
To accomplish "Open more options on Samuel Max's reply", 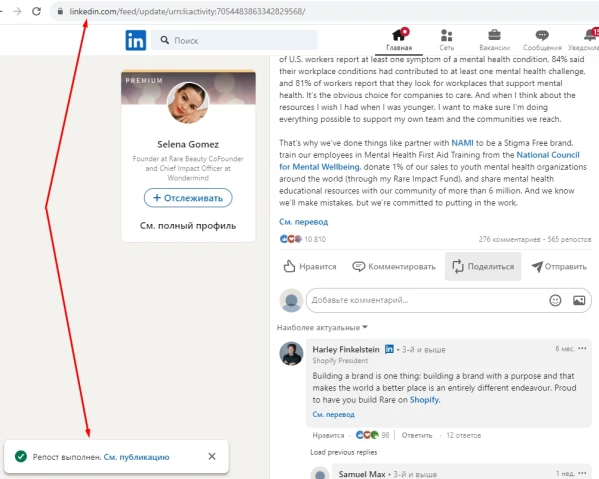I will click(582, 473).
